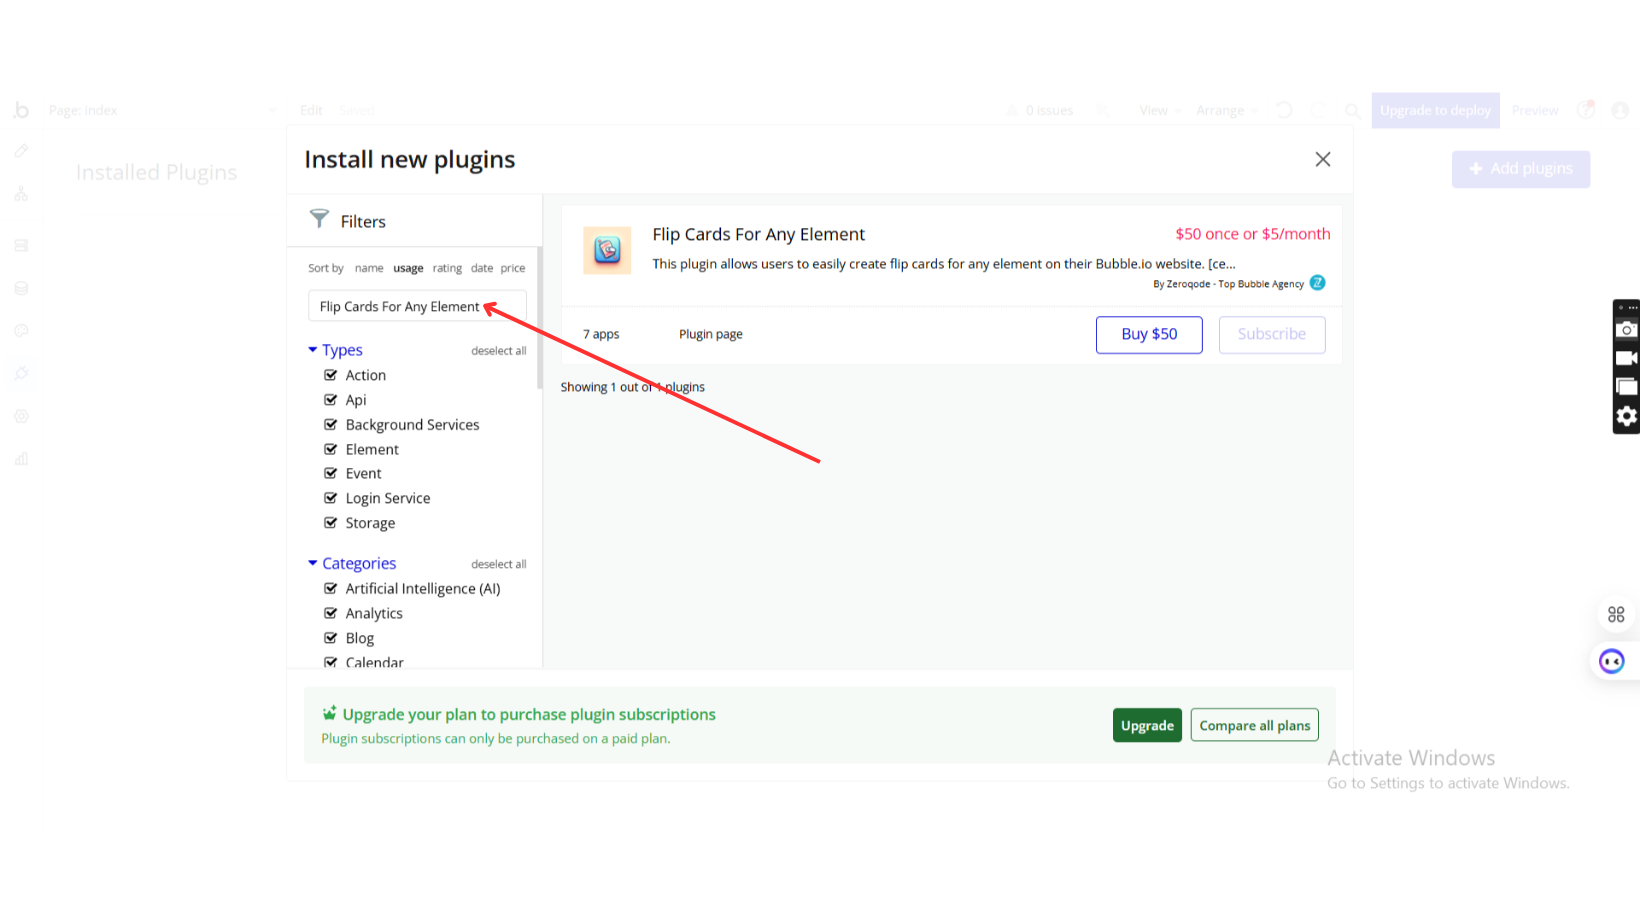Screen dimensions: 1640x924
Task: Open the View dropdown menu
Action: [x=1160, y=110]
